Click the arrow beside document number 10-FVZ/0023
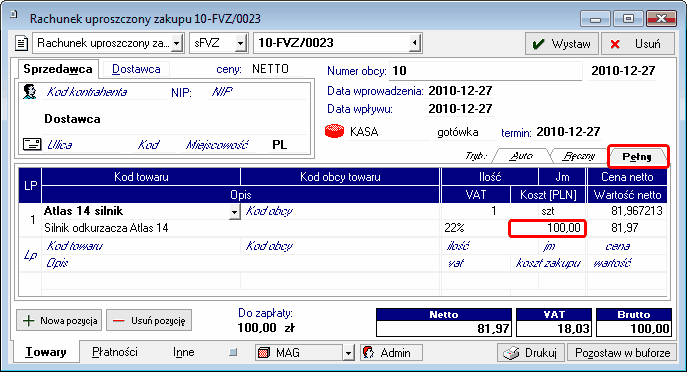 click(414, 43)
